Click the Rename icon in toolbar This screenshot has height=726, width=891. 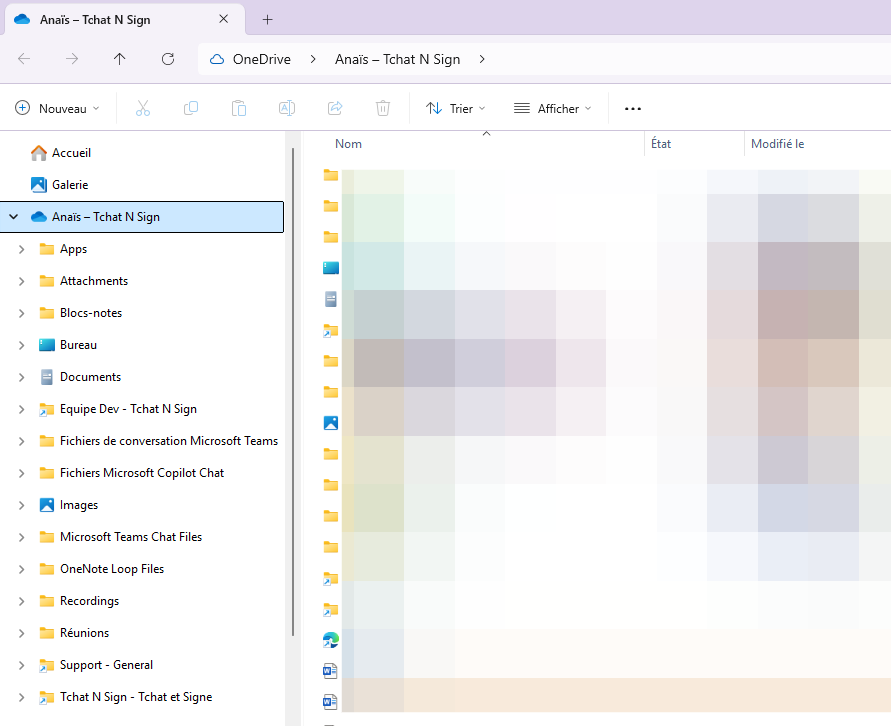[287, 108]
